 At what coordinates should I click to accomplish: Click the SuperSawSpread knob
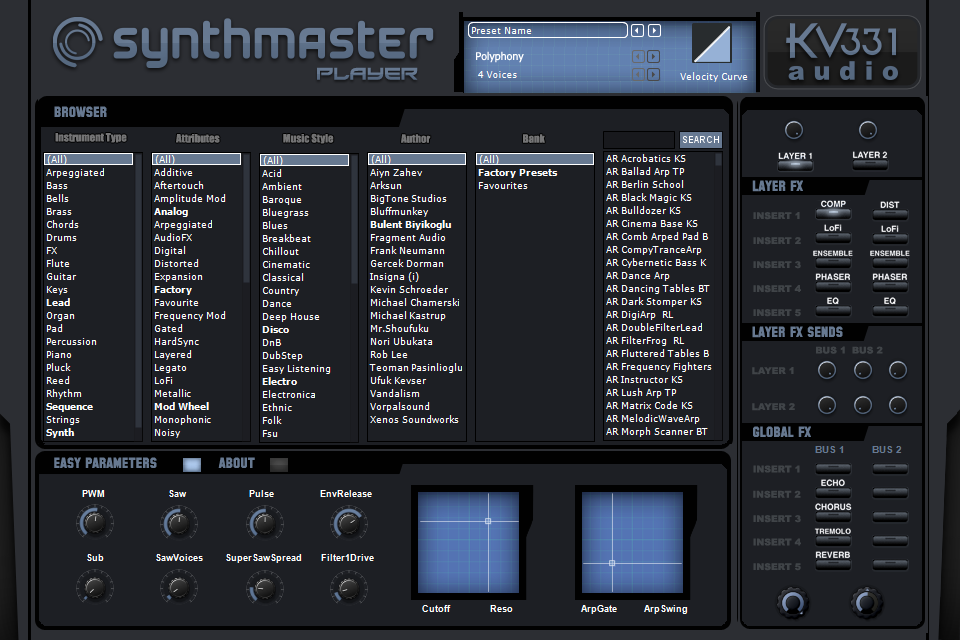264,588
